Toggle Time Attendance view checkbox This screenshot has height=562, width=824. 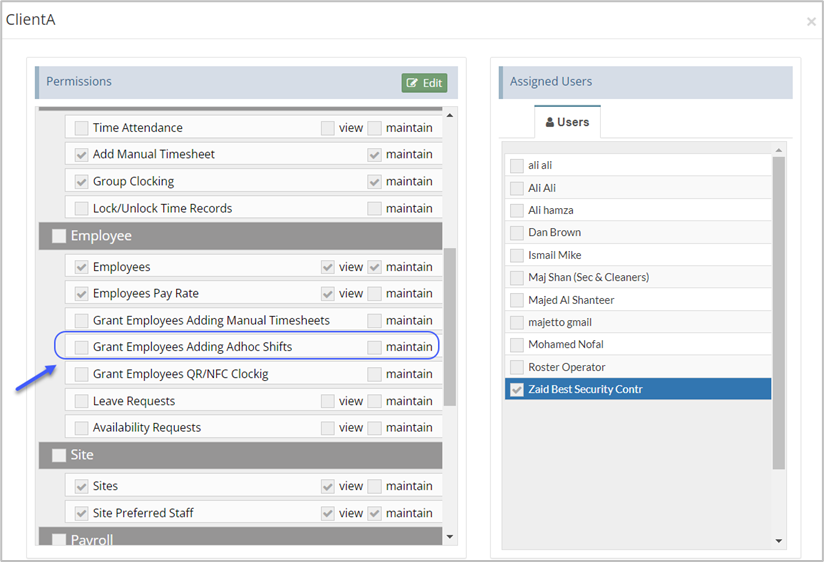click(x=327, y=128)
